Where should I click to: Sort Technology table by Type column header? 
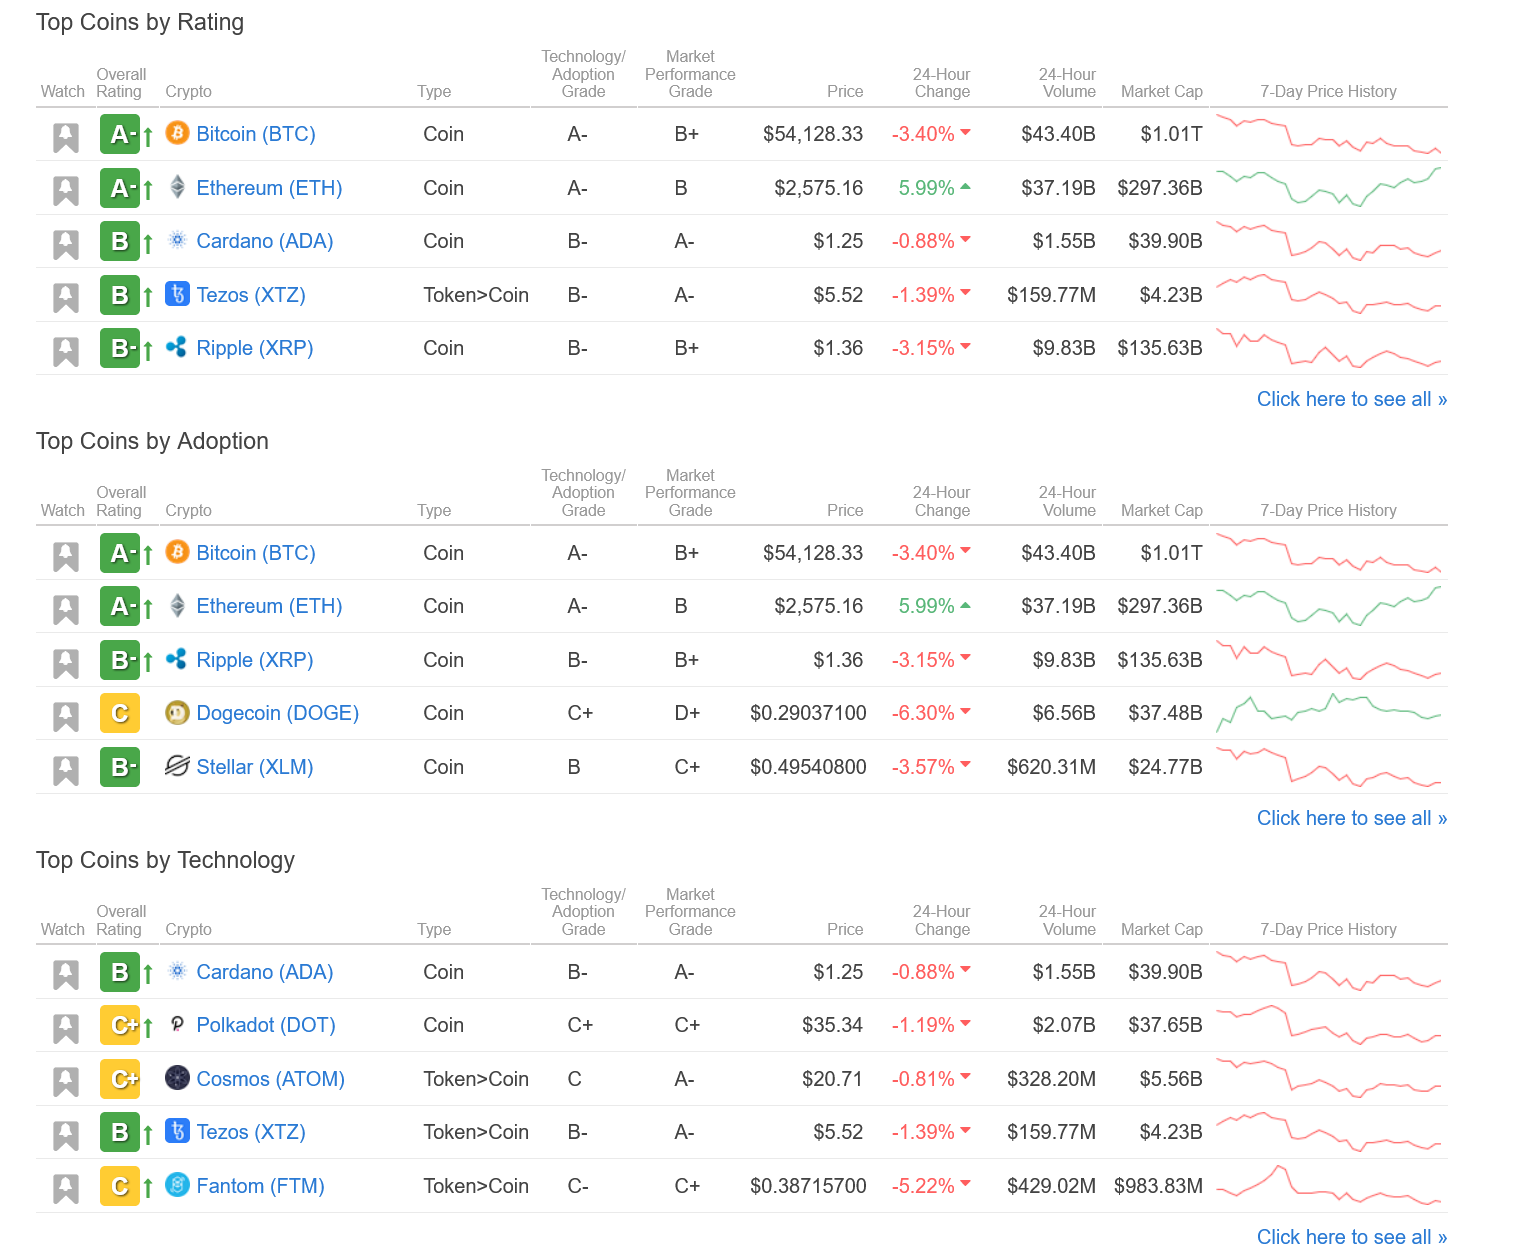pyautogui.click(x=434, y=929)
